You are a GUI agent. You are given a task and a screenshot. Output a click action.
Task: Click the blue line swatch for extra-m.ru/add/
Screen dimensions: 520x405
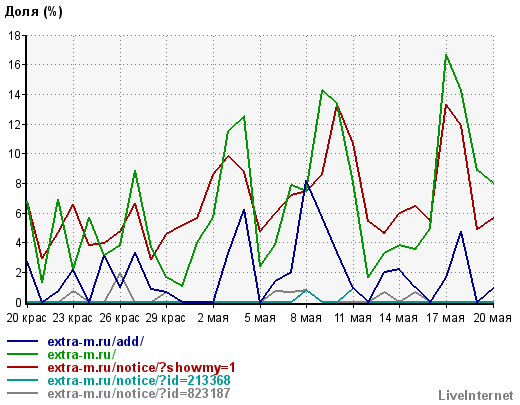coord(22,341)
